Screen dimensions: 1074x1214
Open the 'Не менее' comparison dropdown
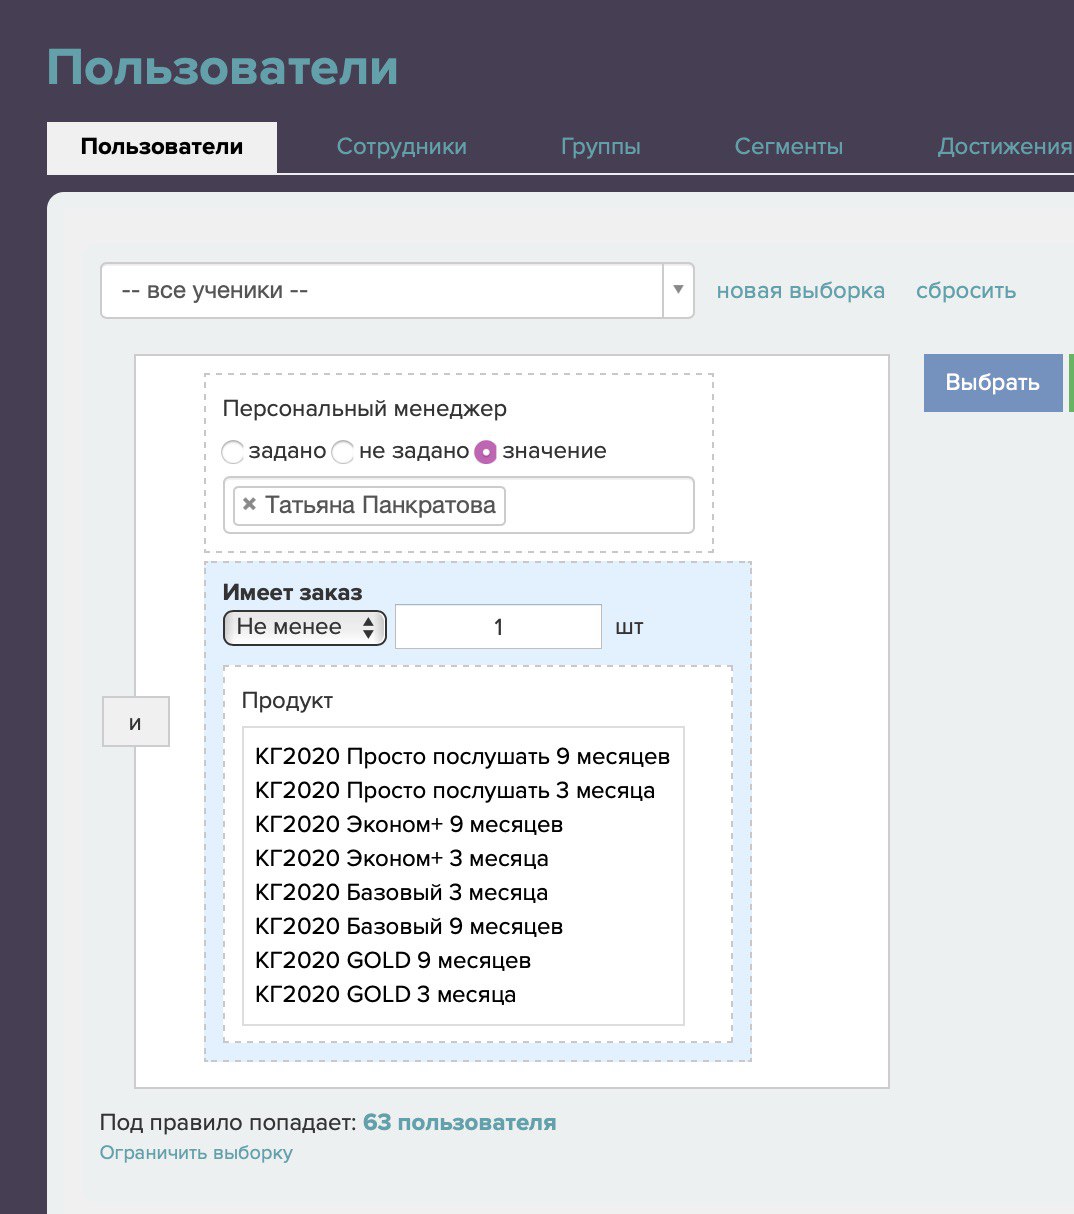(x=305, y=627)
